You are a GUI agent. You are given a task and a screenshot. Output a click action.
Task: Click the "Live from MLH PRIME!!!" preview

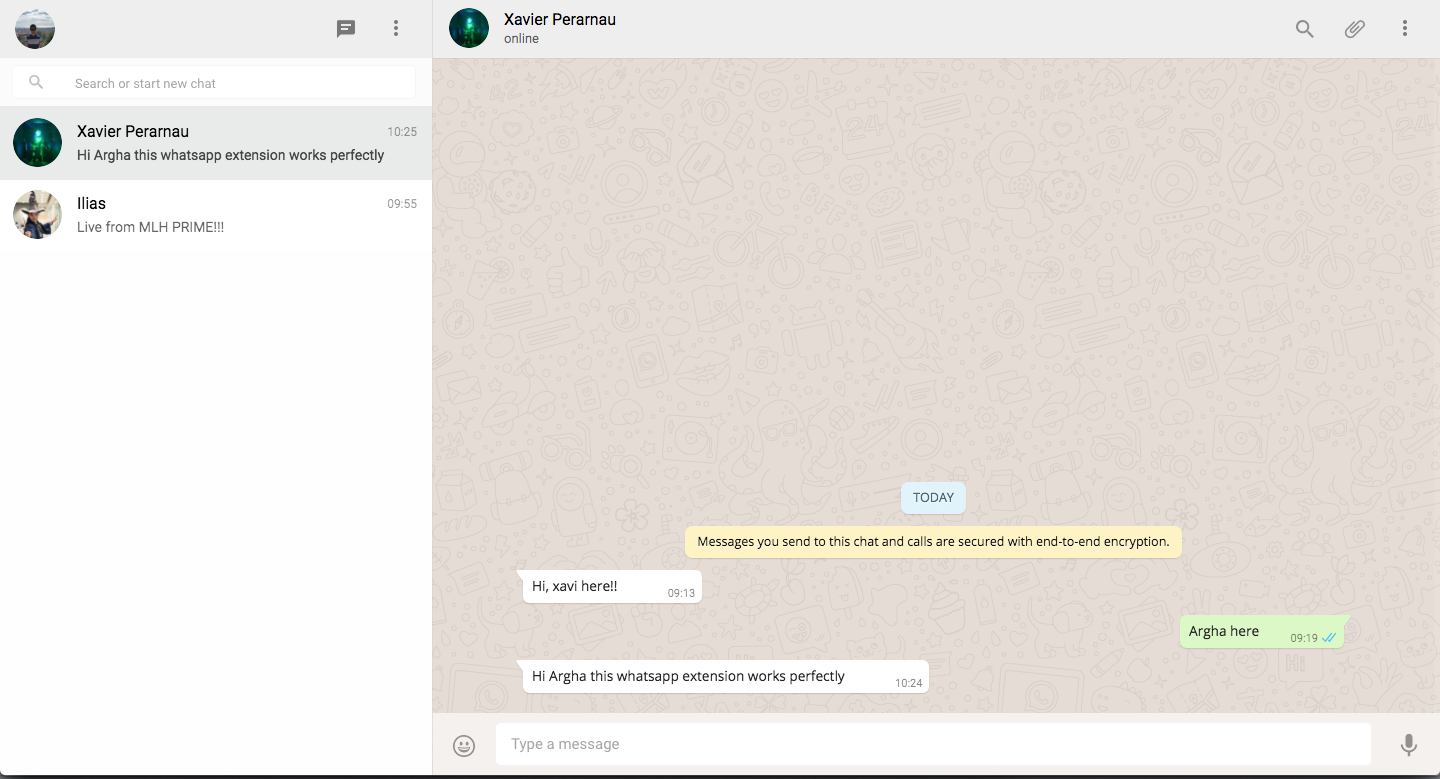150,227
